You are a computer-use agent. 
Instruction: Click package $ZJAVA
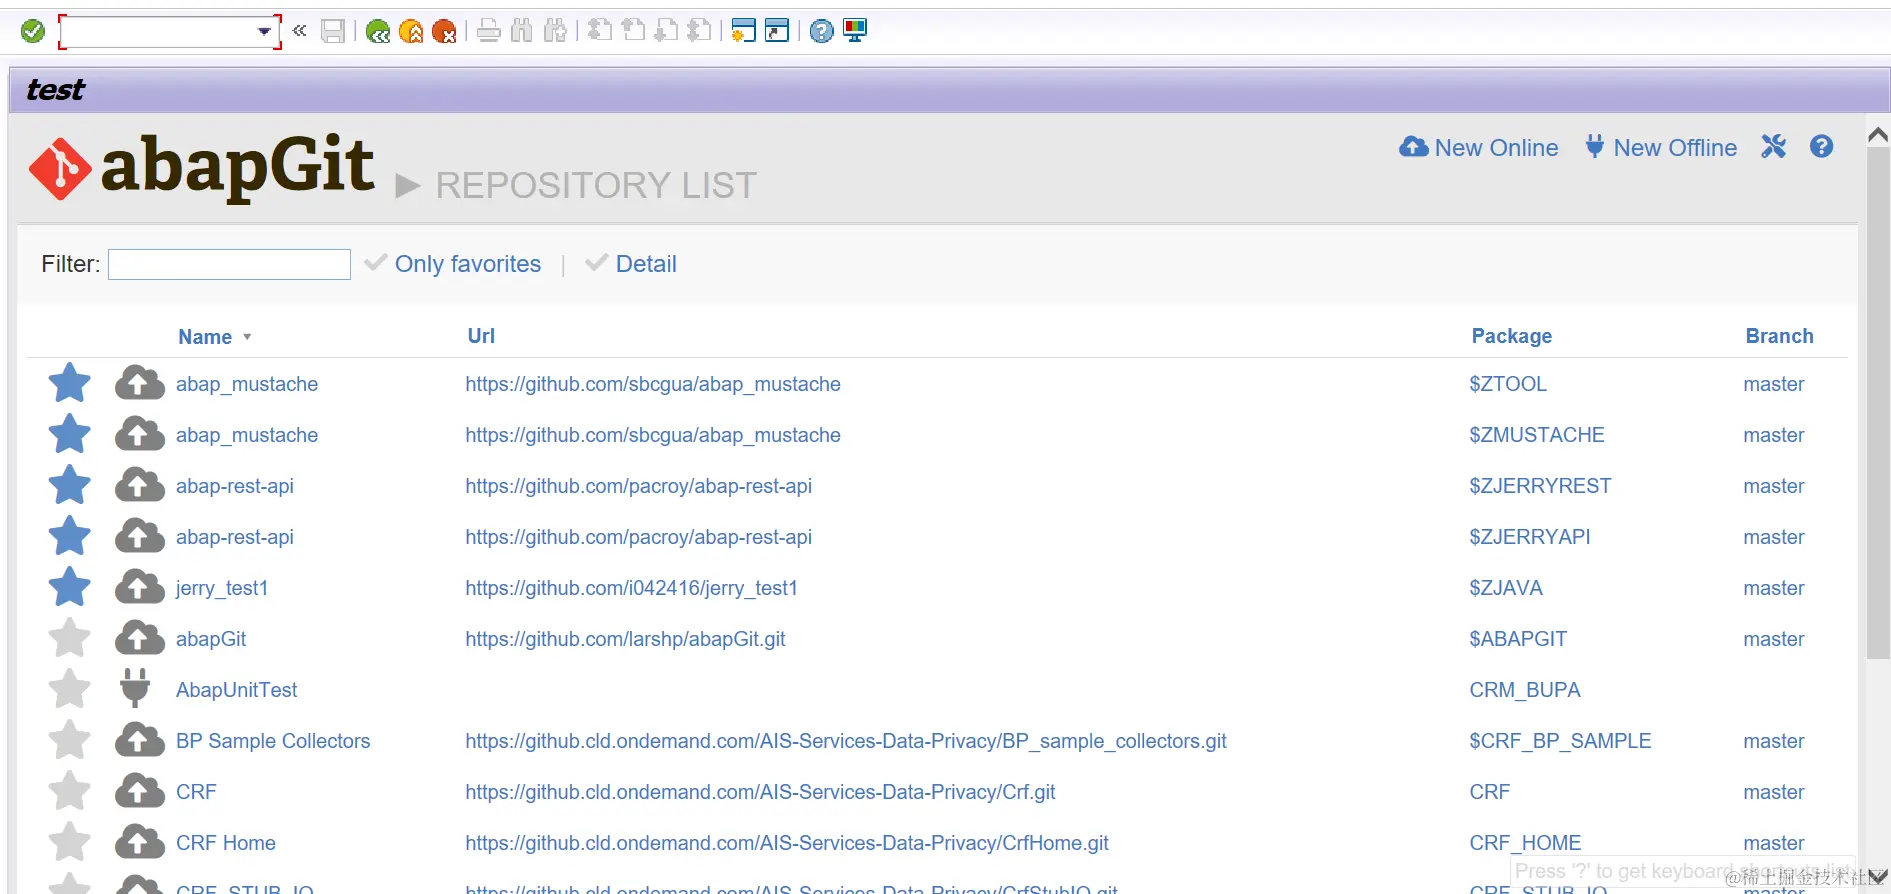coord(1506,588)
